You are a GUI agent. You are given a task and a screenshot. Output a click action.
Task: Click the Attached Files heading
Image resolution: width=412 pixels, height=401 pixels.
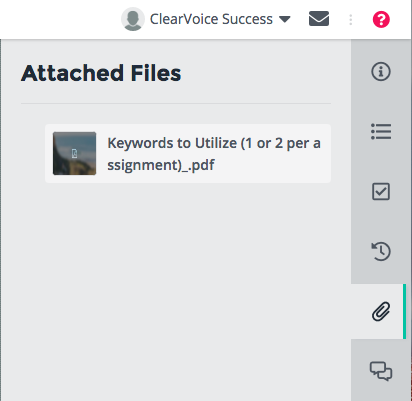pos(101,73)
